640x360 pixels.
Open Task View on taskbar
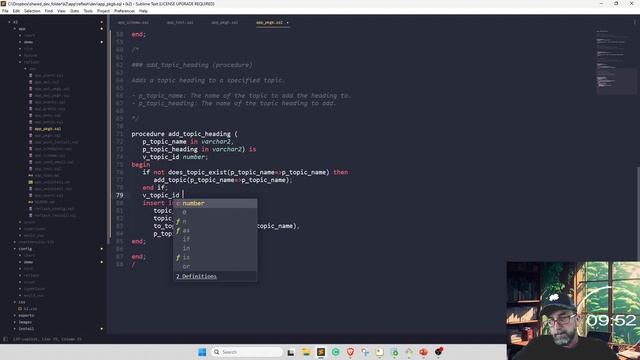291,352
